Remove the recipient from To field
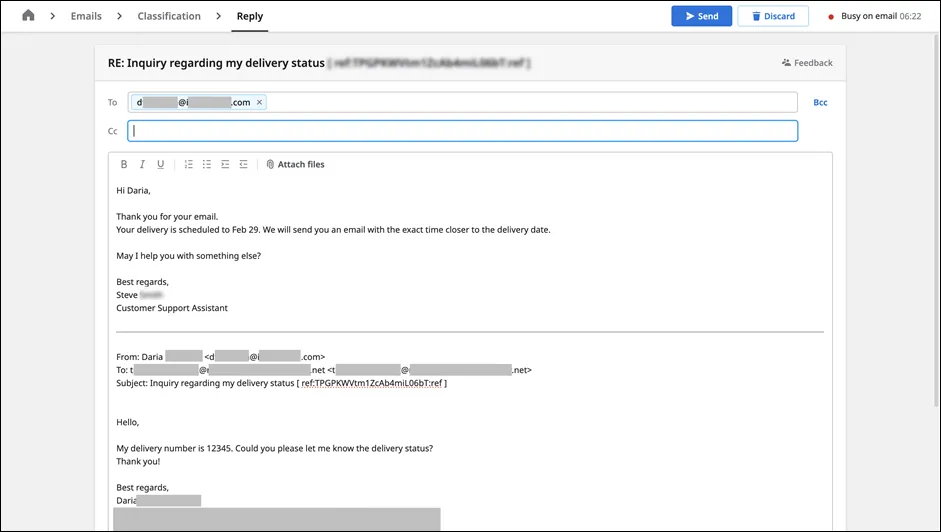 click(x=259, y=102)
